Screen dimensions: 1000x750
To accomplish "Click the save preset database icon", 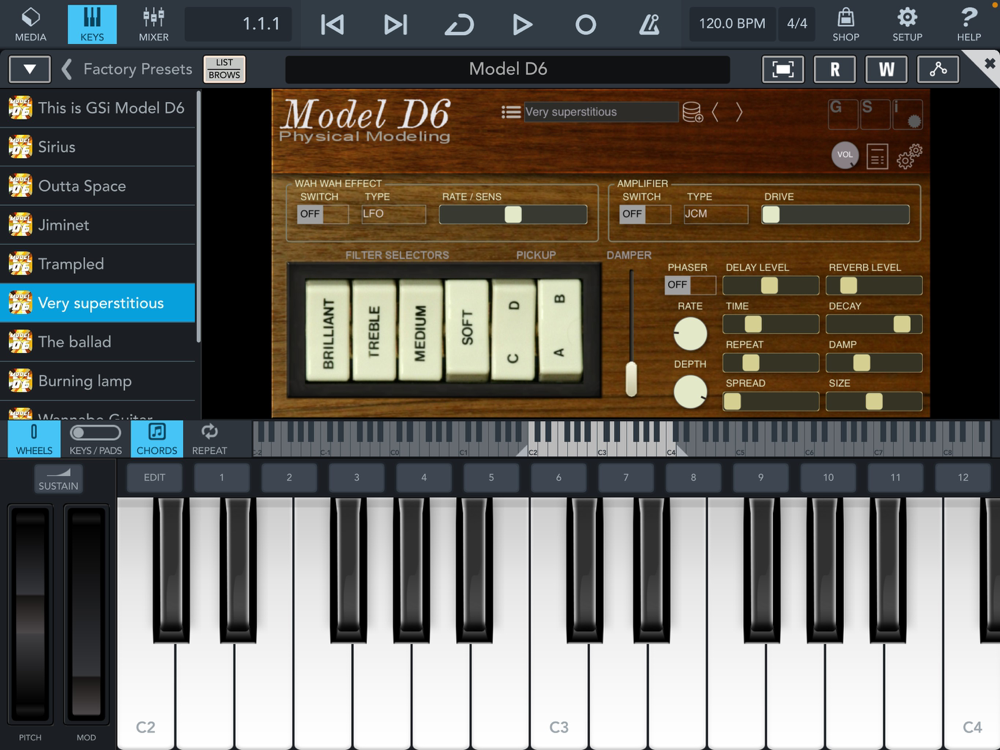I will pos(693,112).
